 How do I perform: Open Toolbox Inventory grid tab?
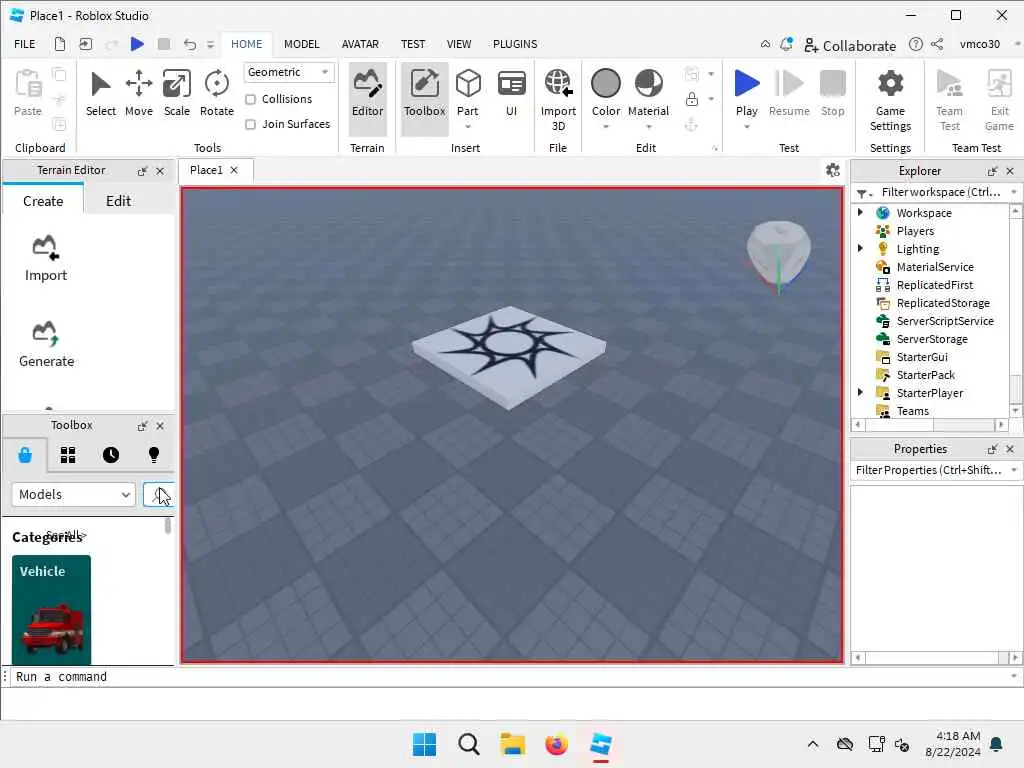(x=68, y=455)
